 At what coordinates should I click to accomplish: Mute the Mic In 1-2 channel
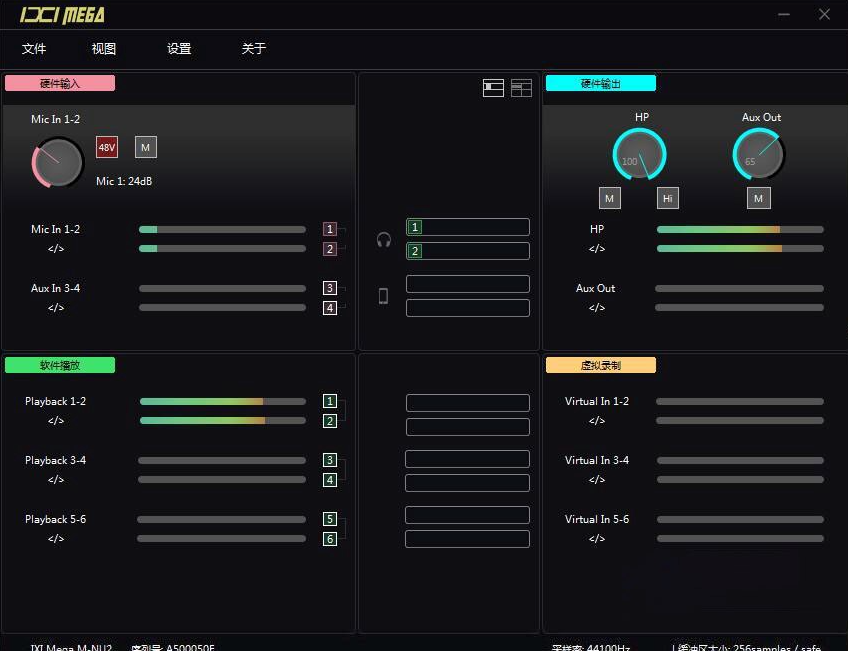(145, 146)
